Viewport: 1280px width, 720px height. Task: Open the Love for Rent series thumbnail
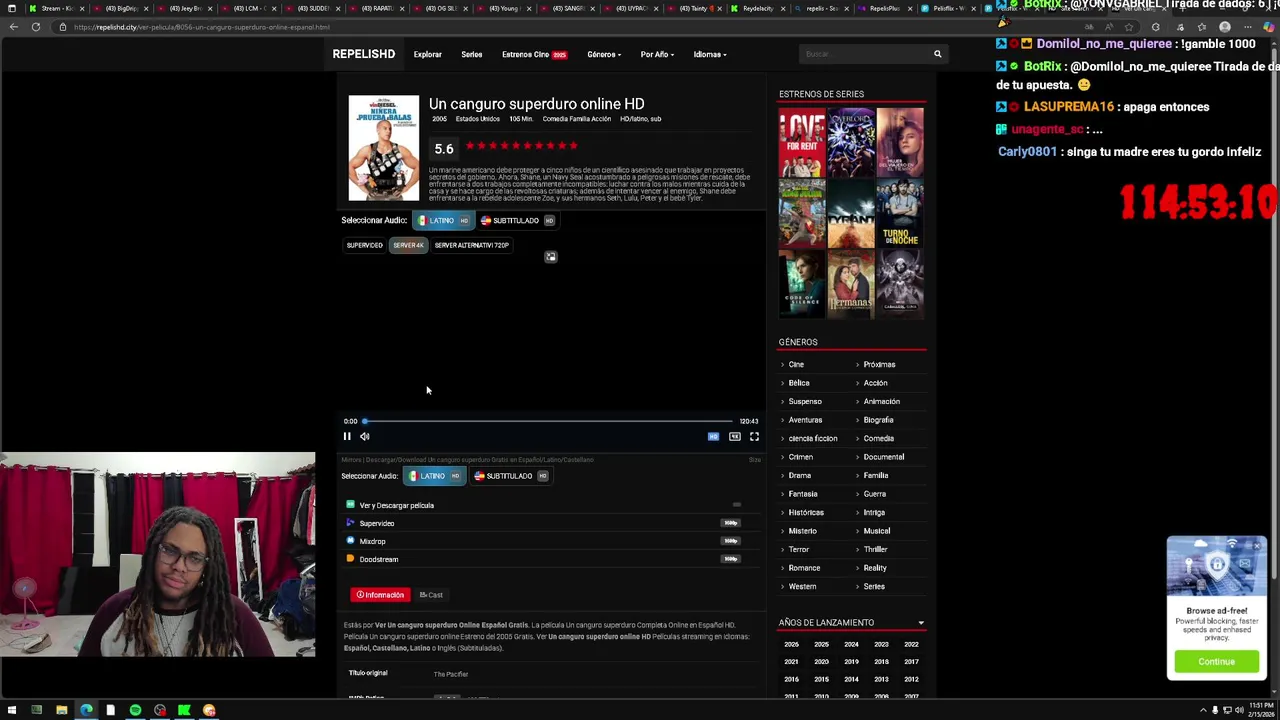coord(802,143)
